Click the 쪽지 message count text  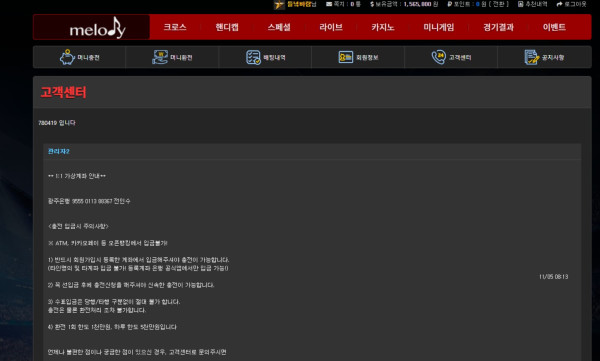tap(347, 4)
